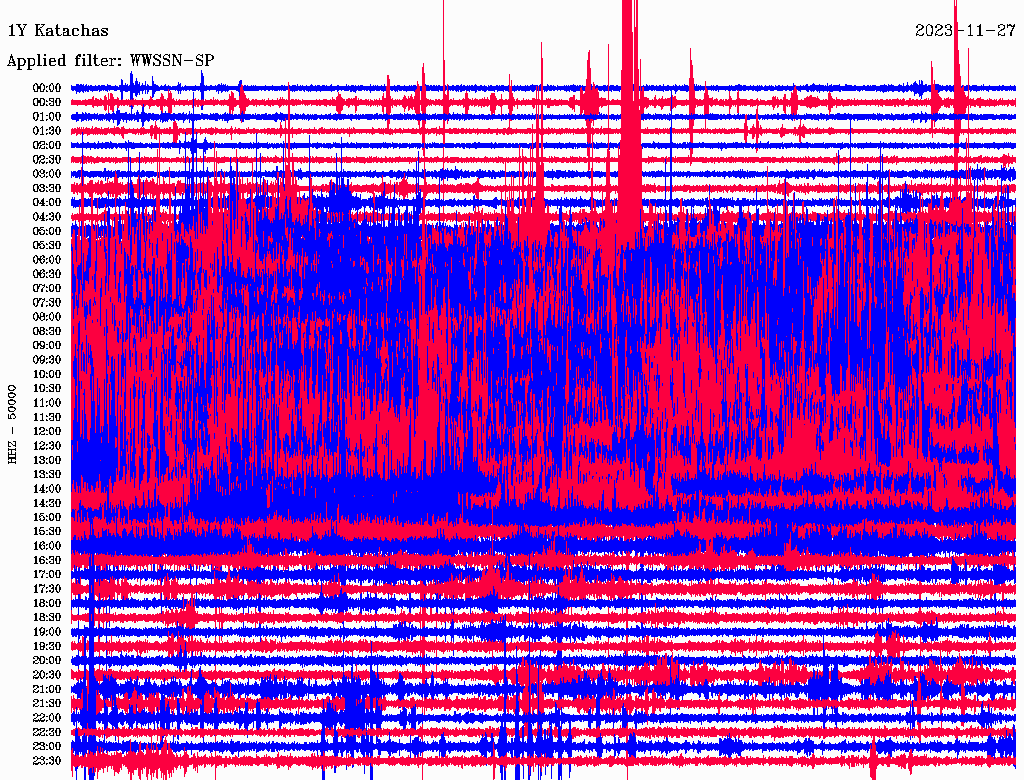
Task: Select the 04:30 time label
Action: pos(47,217)
